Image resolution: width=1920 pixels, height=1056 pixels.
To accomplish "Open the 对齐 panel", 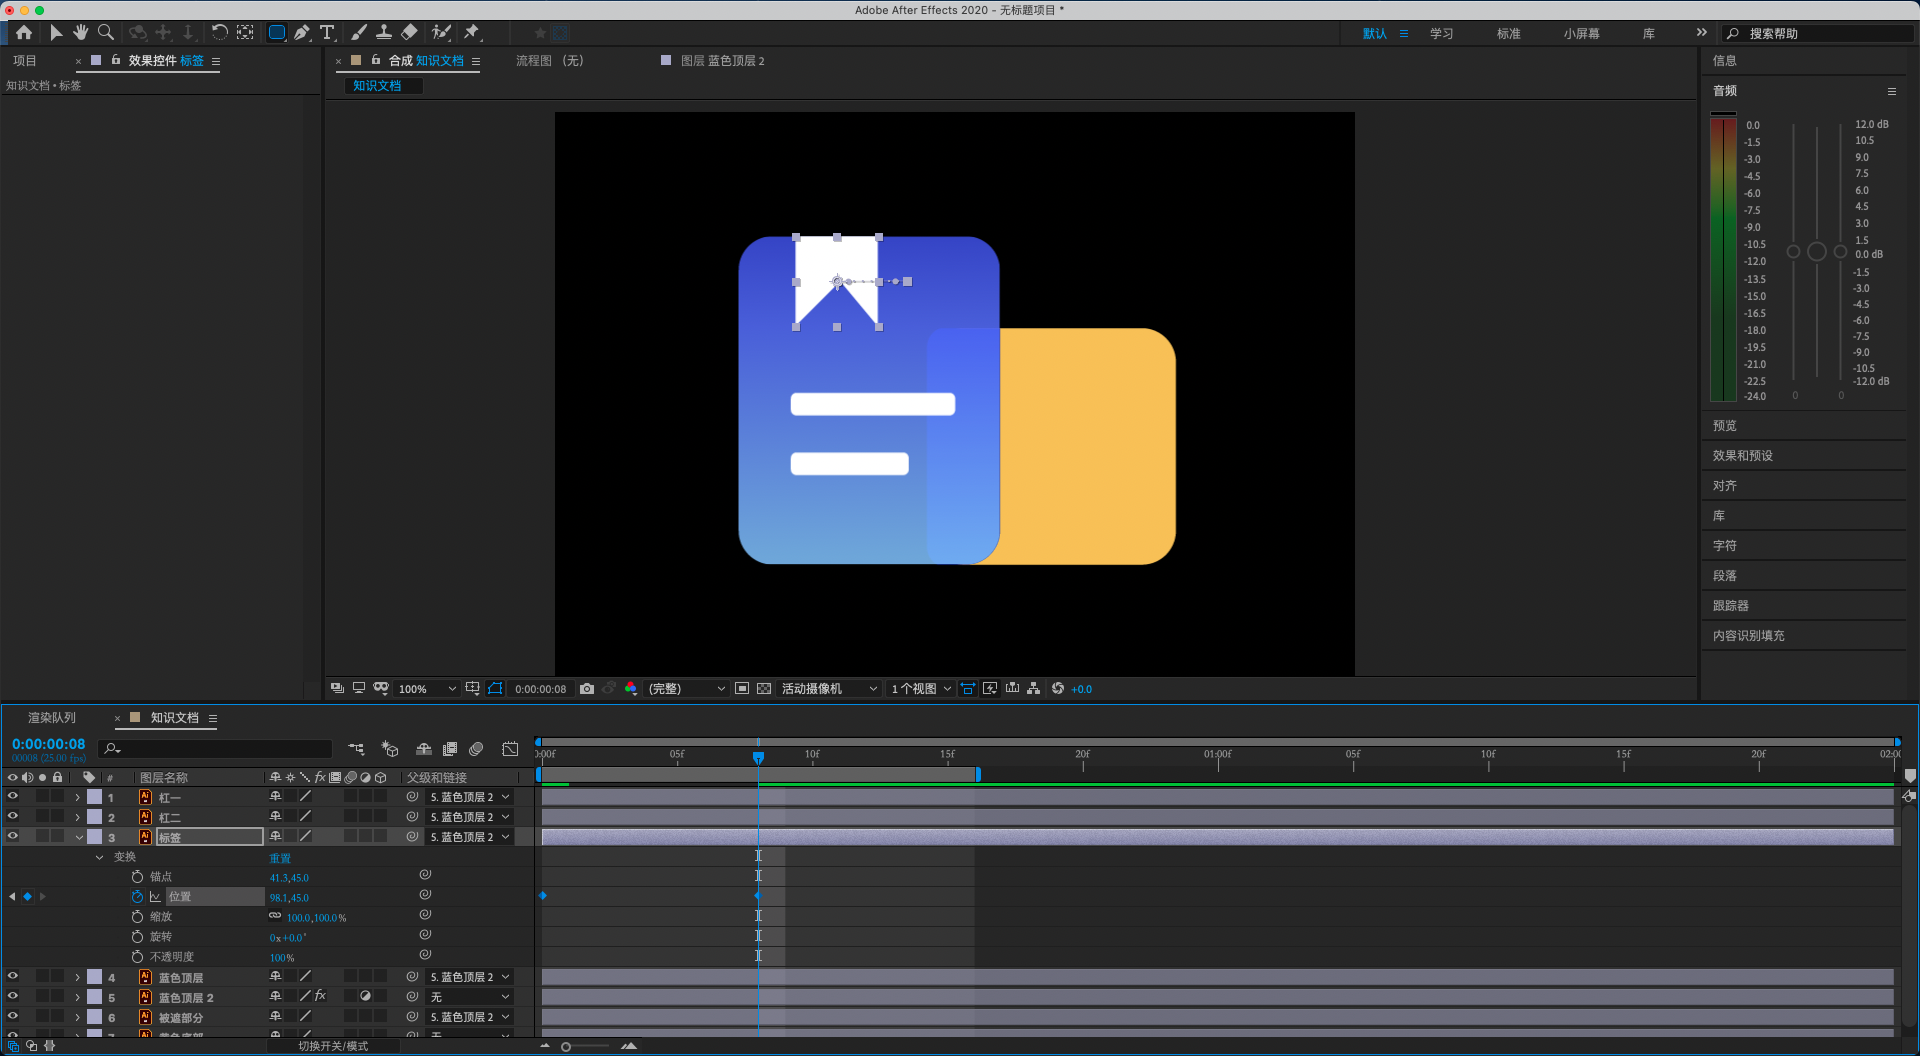I will 1724,486.
